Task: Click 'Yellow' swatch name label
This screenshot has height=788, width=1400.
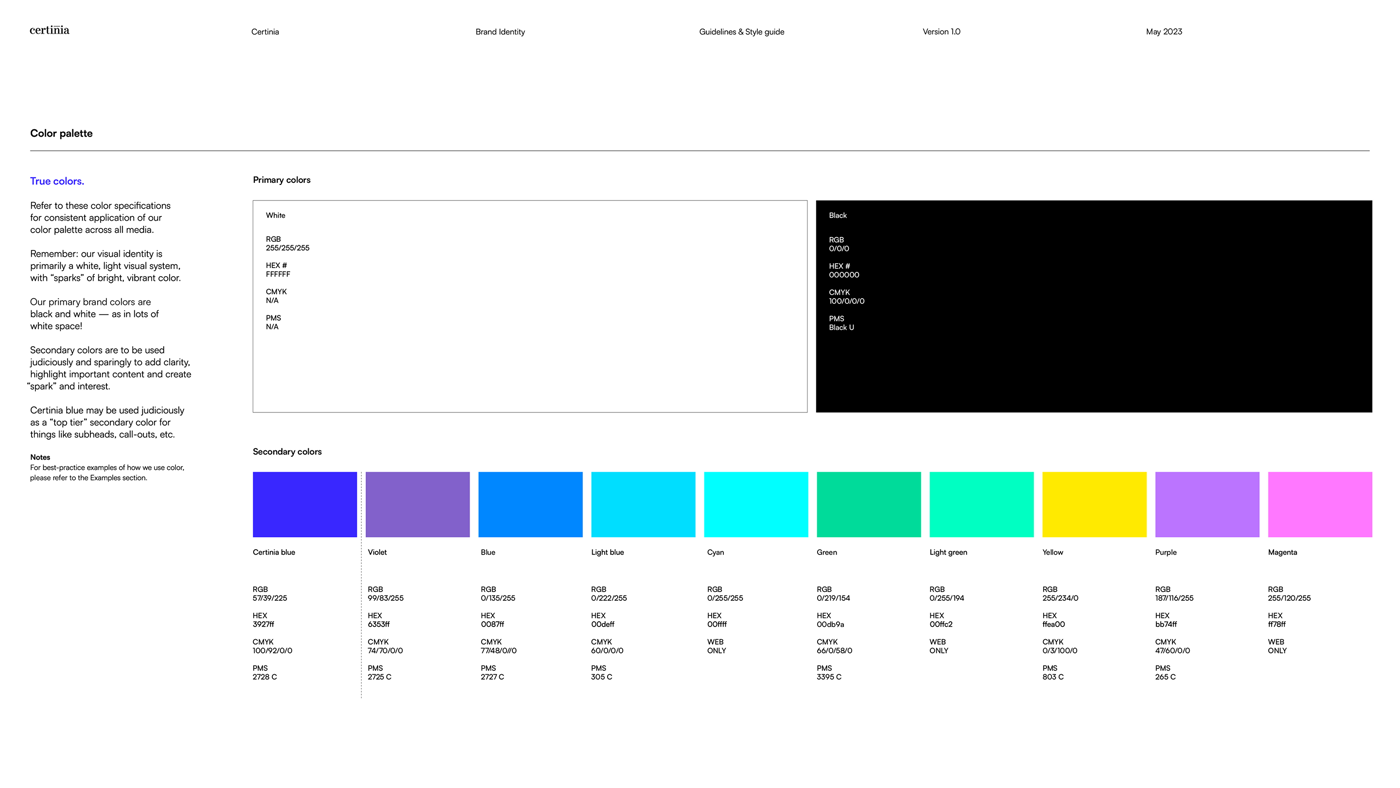Action: point(1052,552)
